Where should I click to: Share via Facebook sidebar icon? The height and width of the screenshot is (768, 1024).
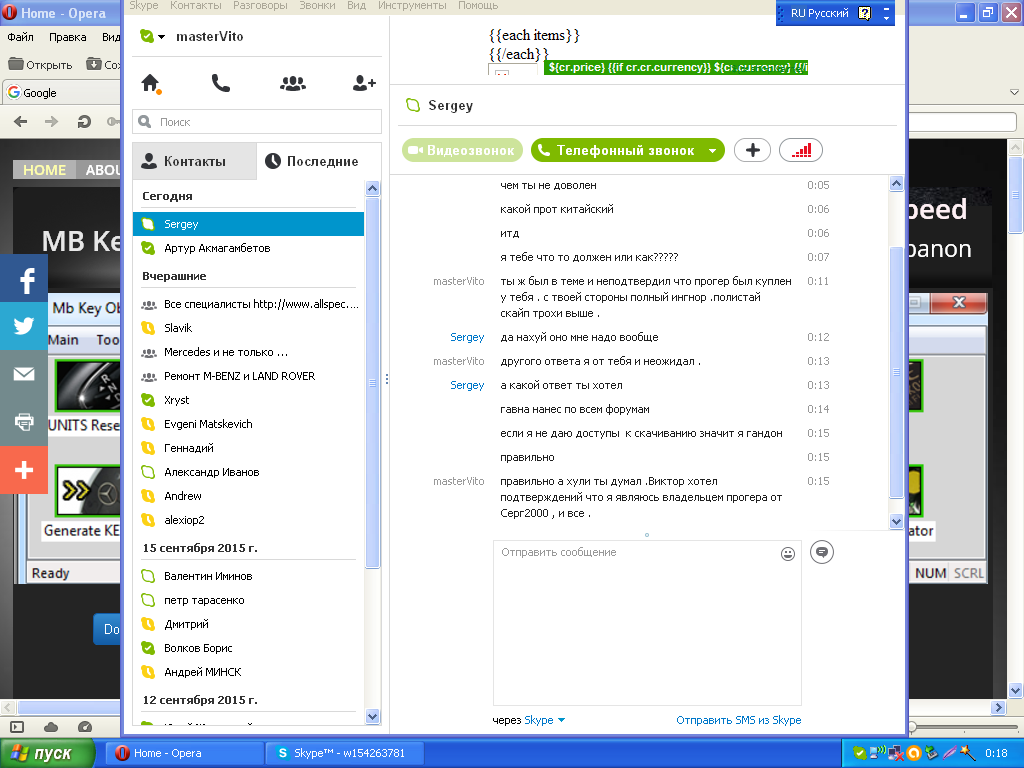pyautogui.click(x=24, y=279)
